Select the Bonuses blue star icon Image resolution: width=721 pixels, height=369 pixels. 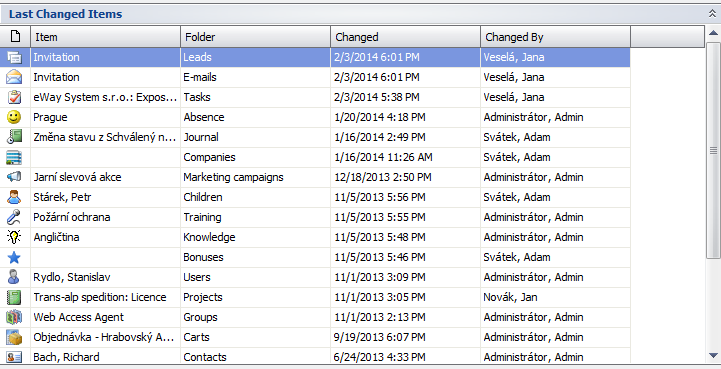tap(14, 257)
